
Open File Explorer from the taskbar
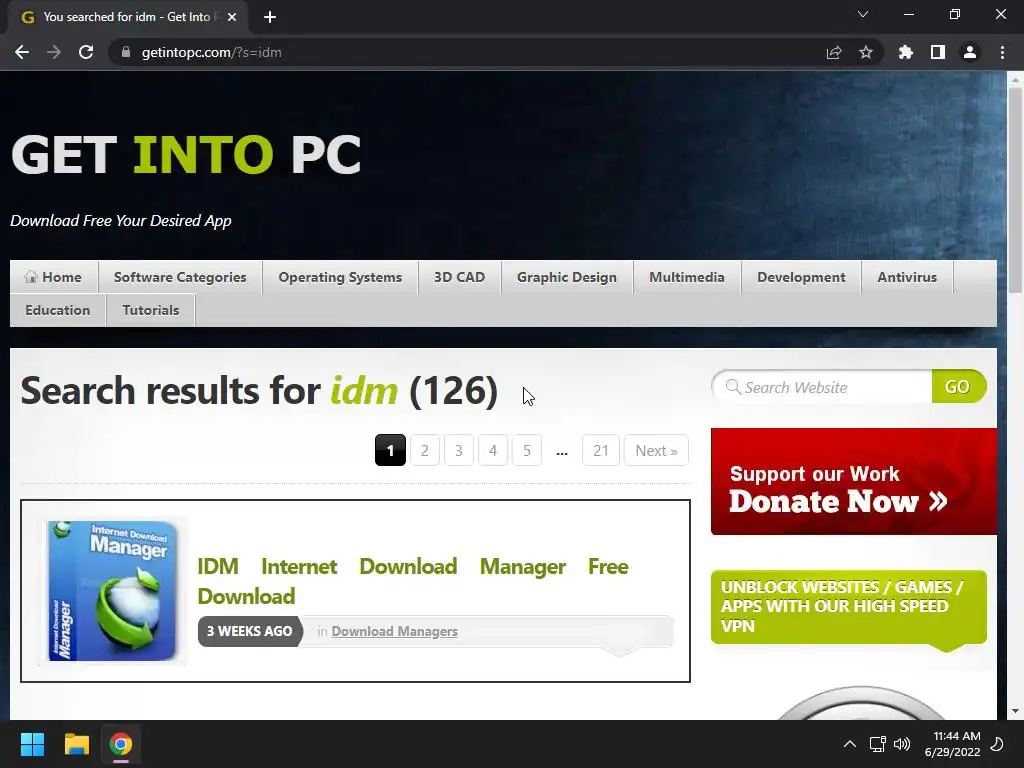point(76,744)
